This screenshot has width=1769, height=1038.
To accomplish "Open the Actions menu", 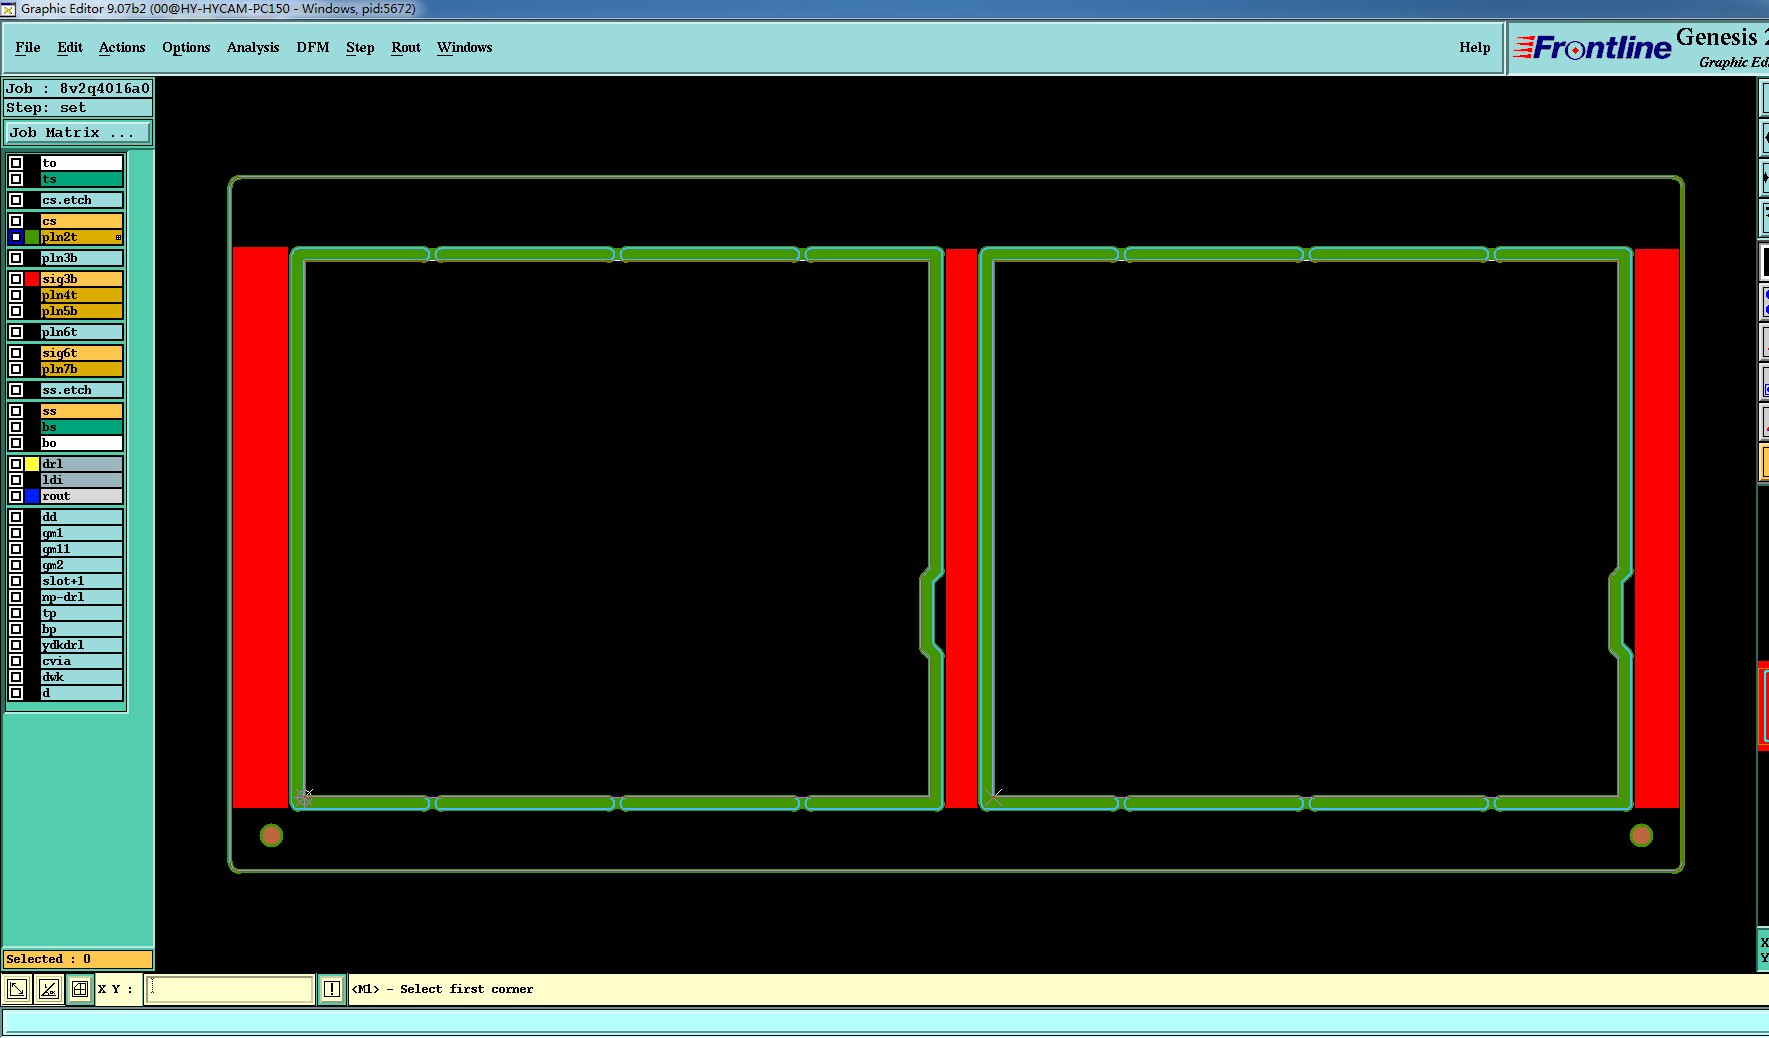I will coord(122,47).
